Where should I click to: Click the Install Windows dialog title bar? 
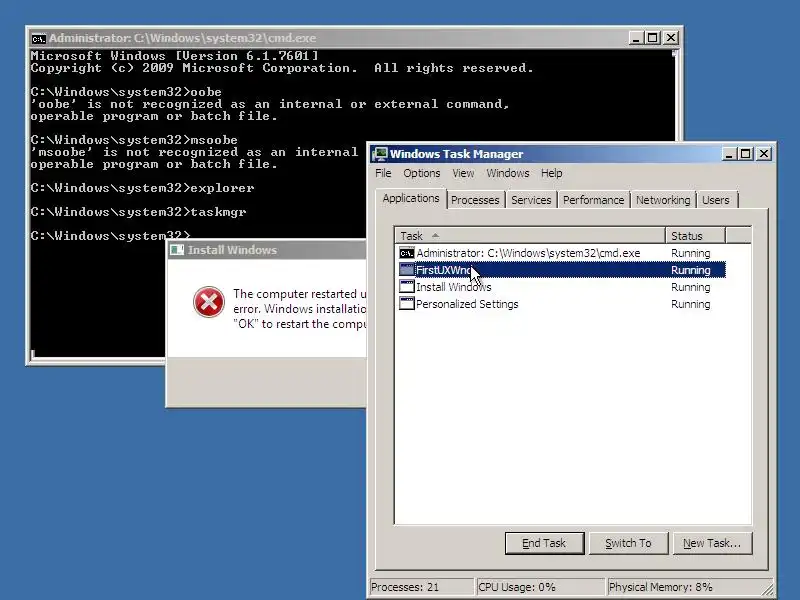click(267, 250)
